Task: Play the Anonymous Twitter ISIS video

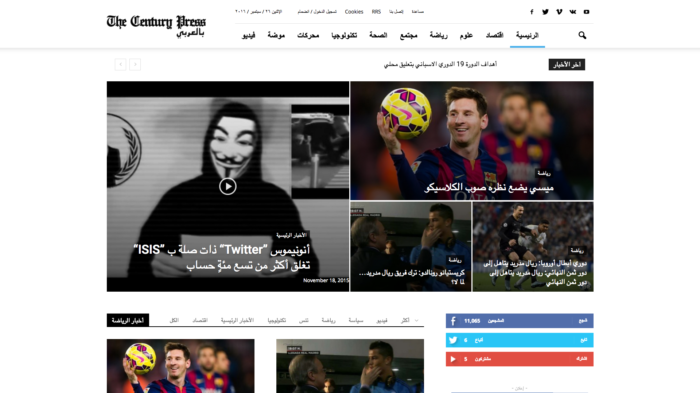Action: 228,186
